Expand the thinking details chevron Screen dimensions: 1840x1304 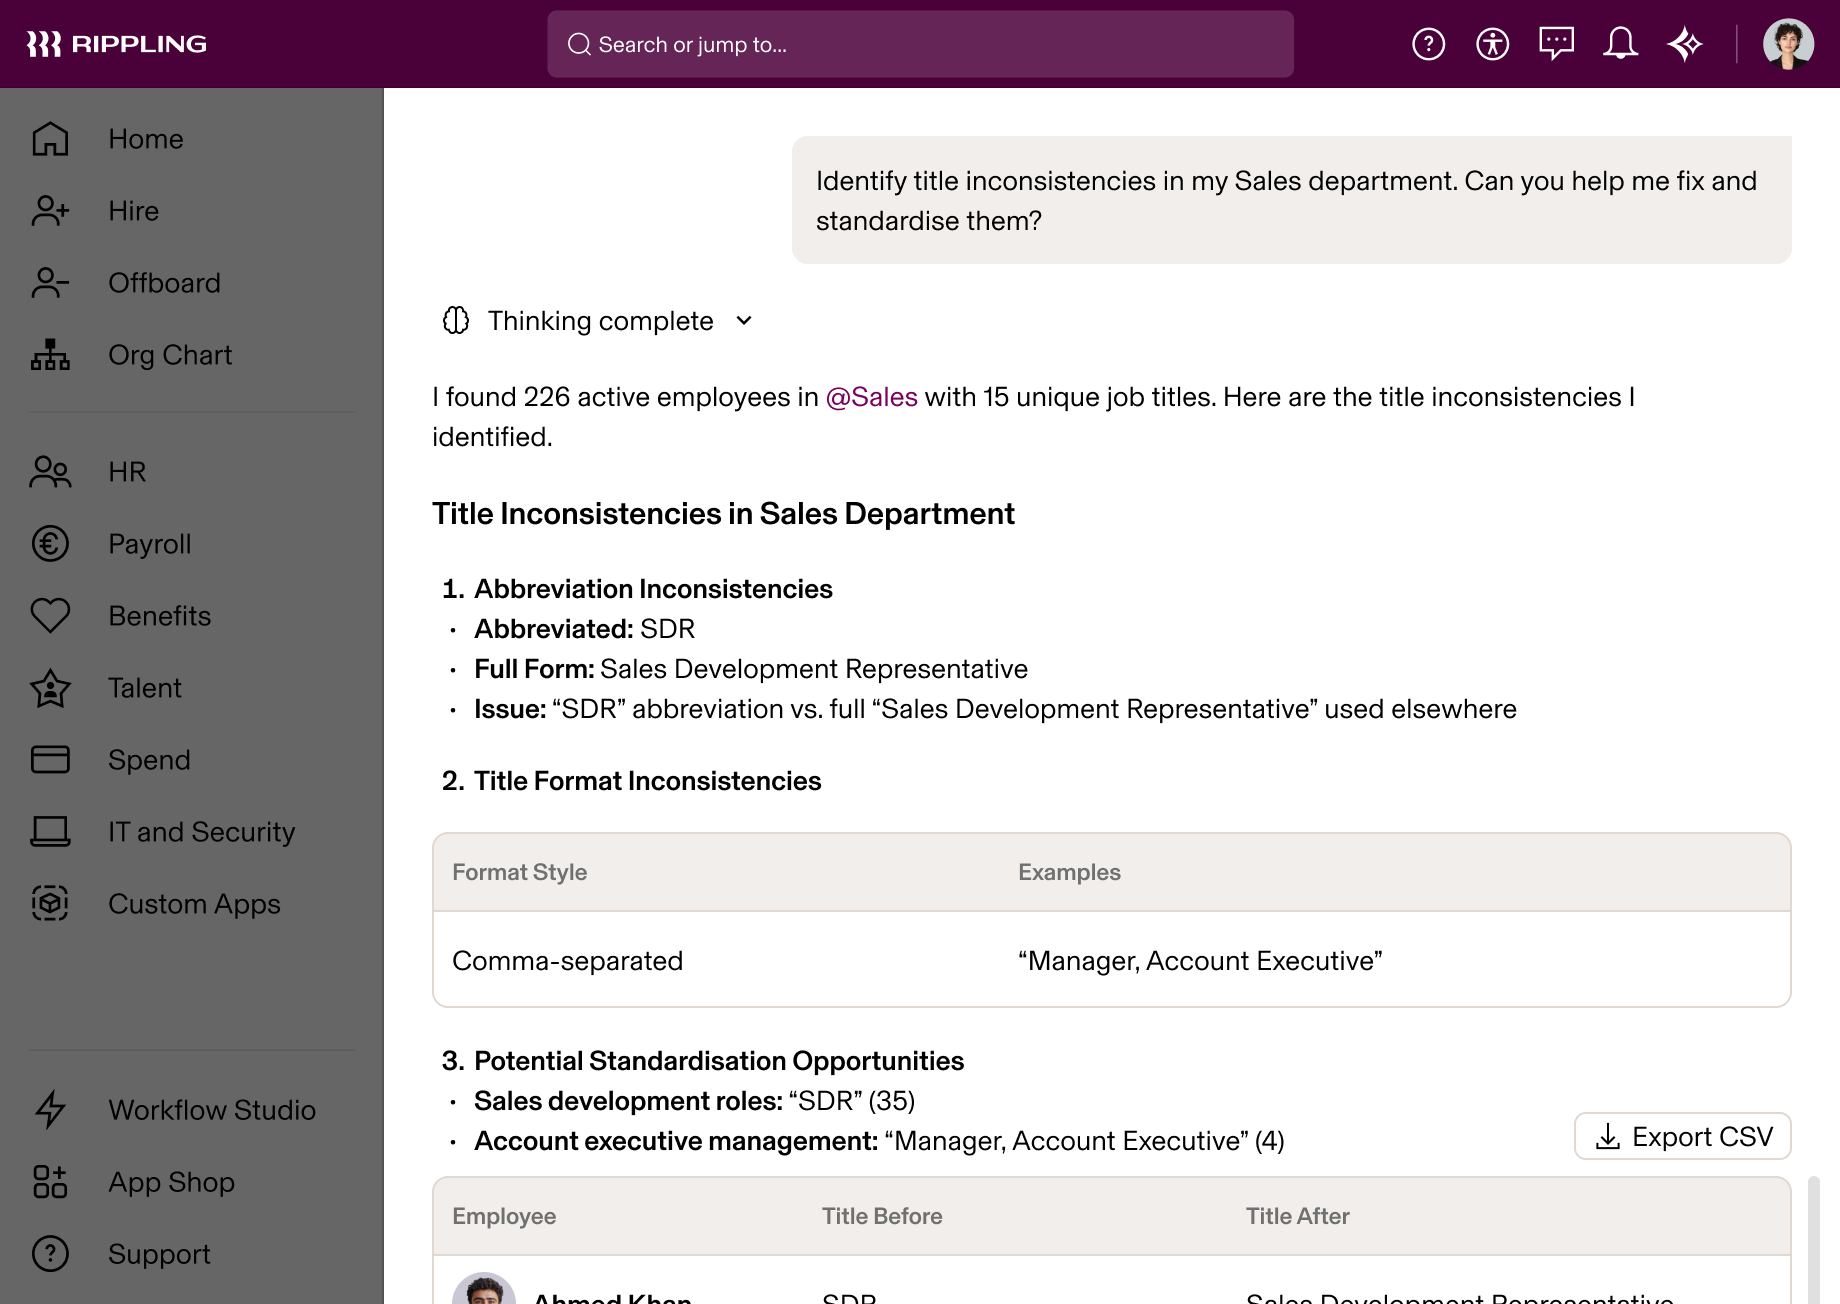coord(743,321)
